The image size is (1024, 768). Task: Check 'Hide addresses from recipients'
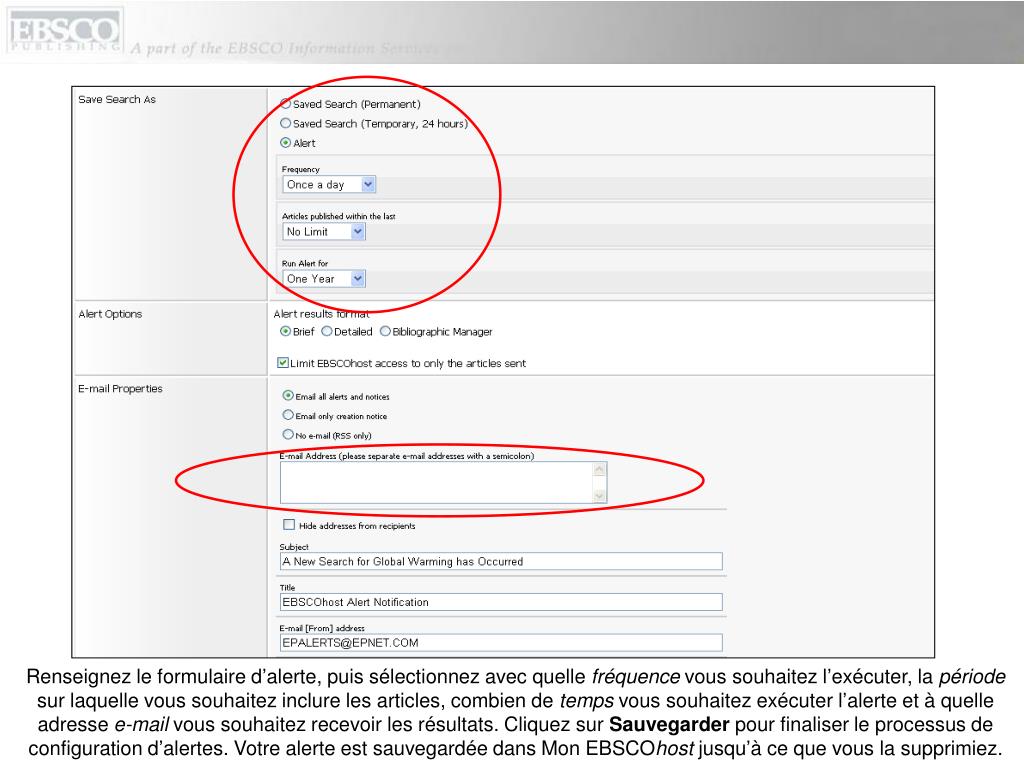[x=289, y=525]
